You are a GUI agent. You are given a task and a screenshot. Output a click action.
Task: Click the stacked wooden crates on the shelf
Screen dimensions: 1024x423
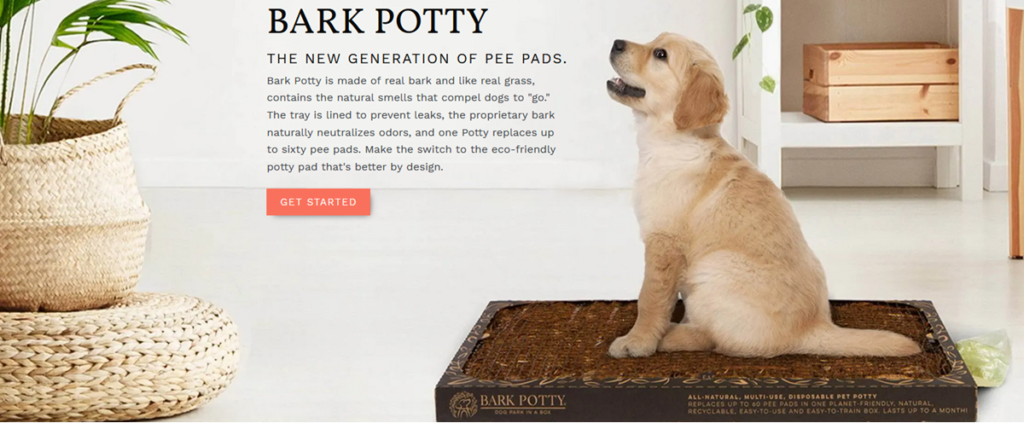(880, 82)
